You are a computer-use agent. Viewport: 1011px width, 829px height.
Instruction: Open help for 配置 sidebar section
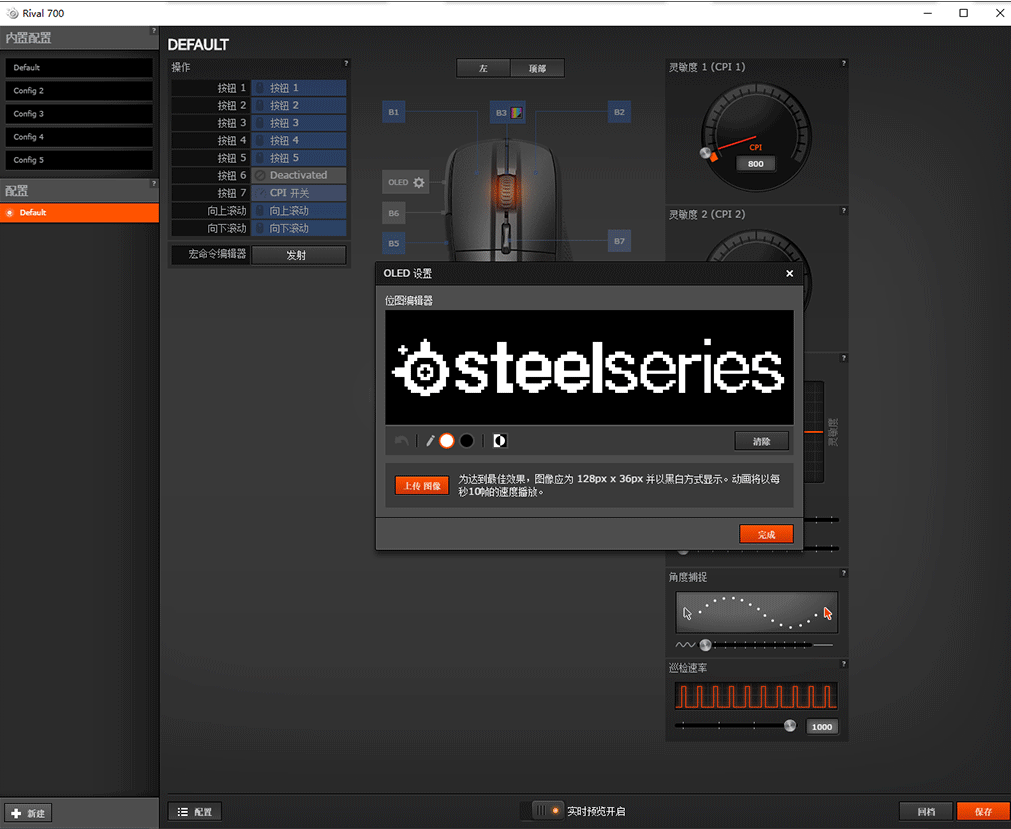point(153,183)
